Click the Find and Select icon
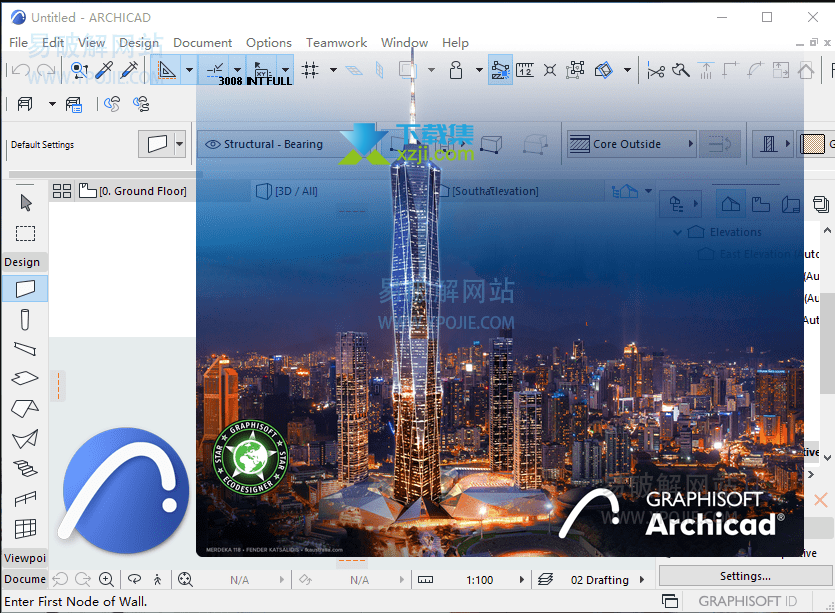This screenshot has height=613, width=835. pyautogui.click(x=79, y=70)
